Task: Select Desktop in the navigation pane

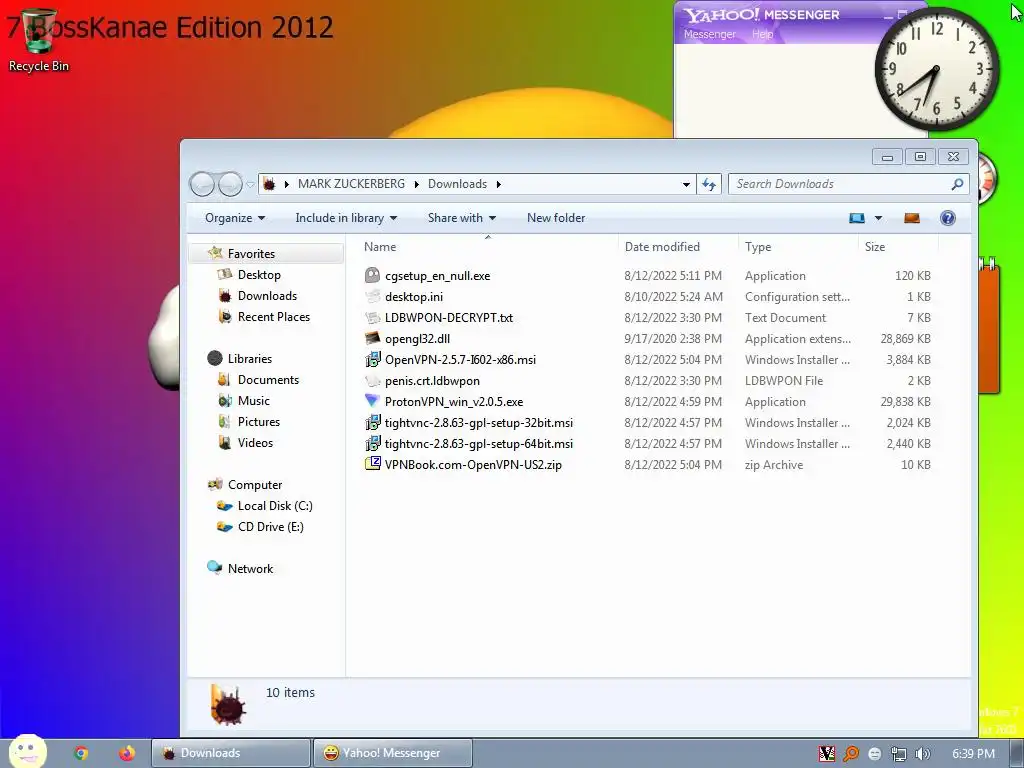Action: coord(259,274)
